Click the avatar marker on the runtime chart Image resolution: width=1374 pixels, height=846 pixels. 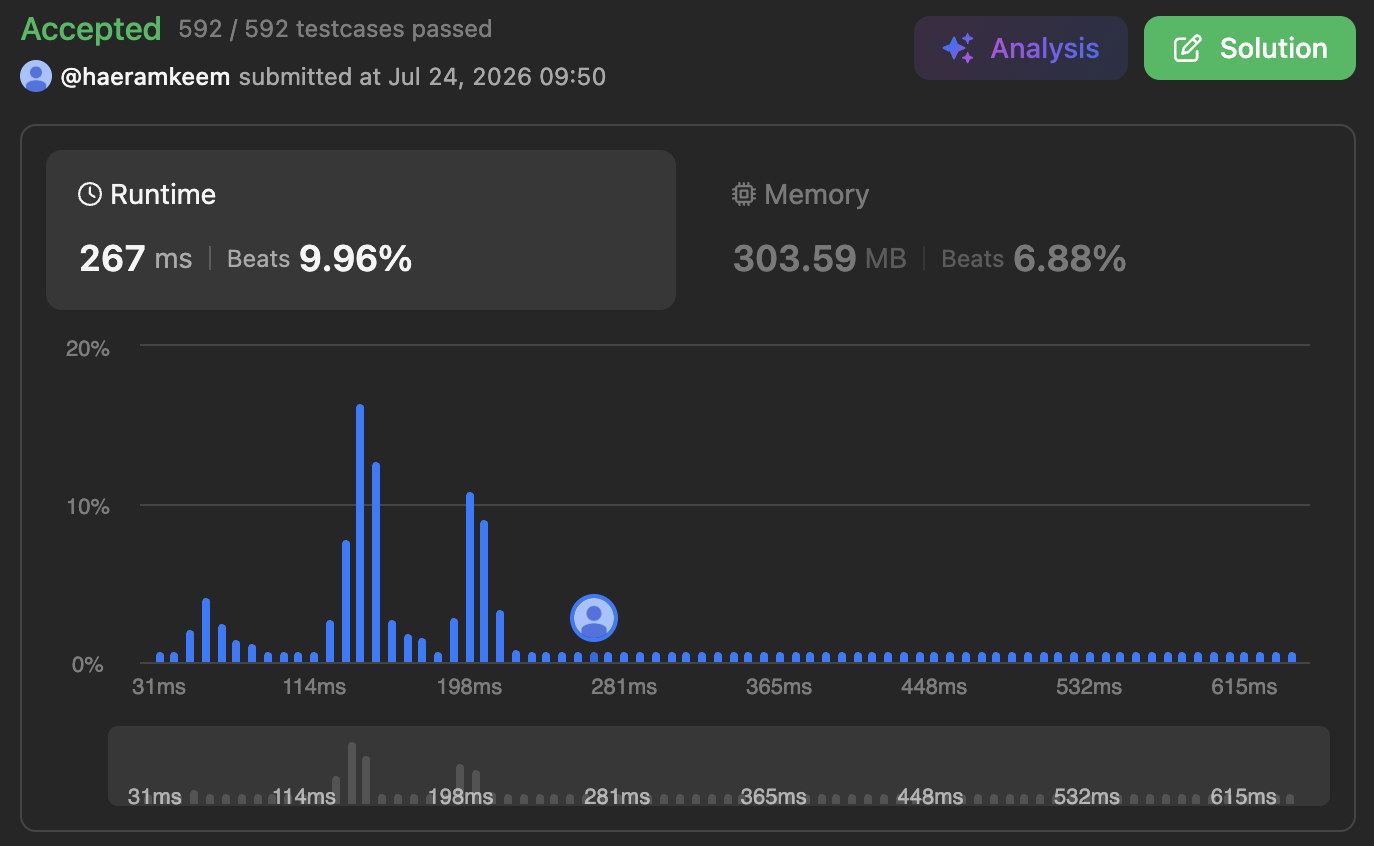pyautogui.click(x=594, y=617)
